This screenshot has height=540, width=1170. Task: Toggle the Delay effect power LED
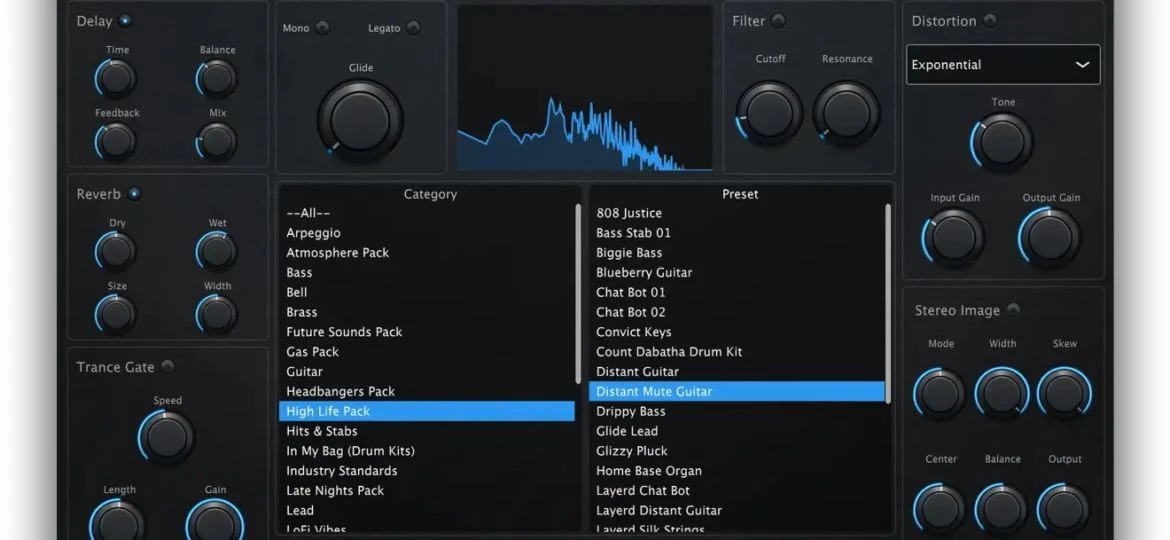pos(125,21)
